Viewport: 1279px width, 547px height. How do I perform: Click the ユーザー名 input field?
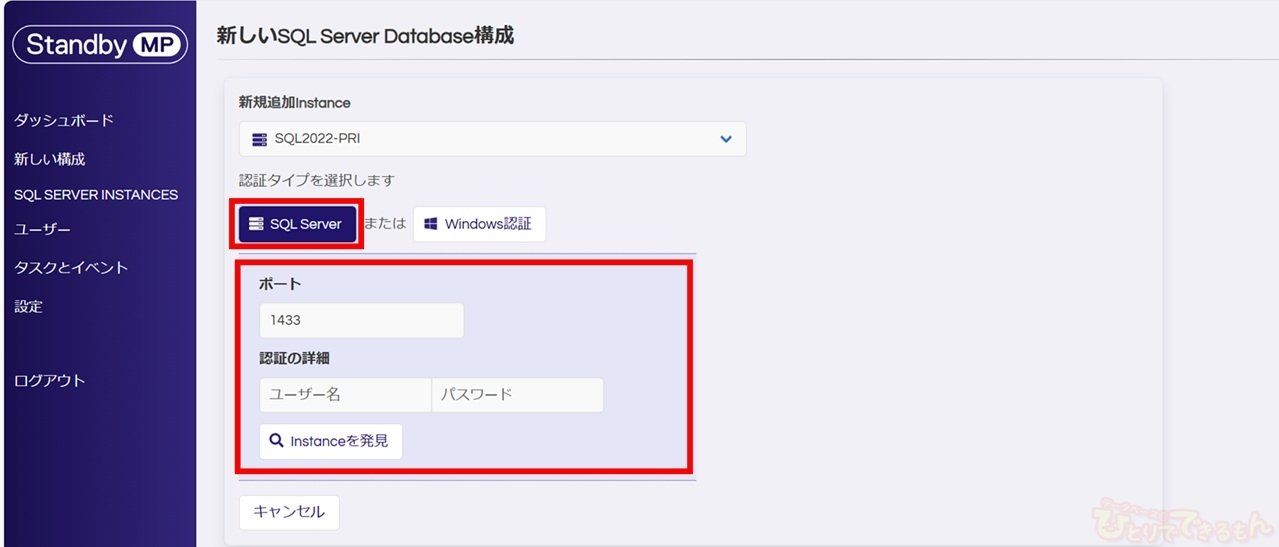click(x=345, y=395)
